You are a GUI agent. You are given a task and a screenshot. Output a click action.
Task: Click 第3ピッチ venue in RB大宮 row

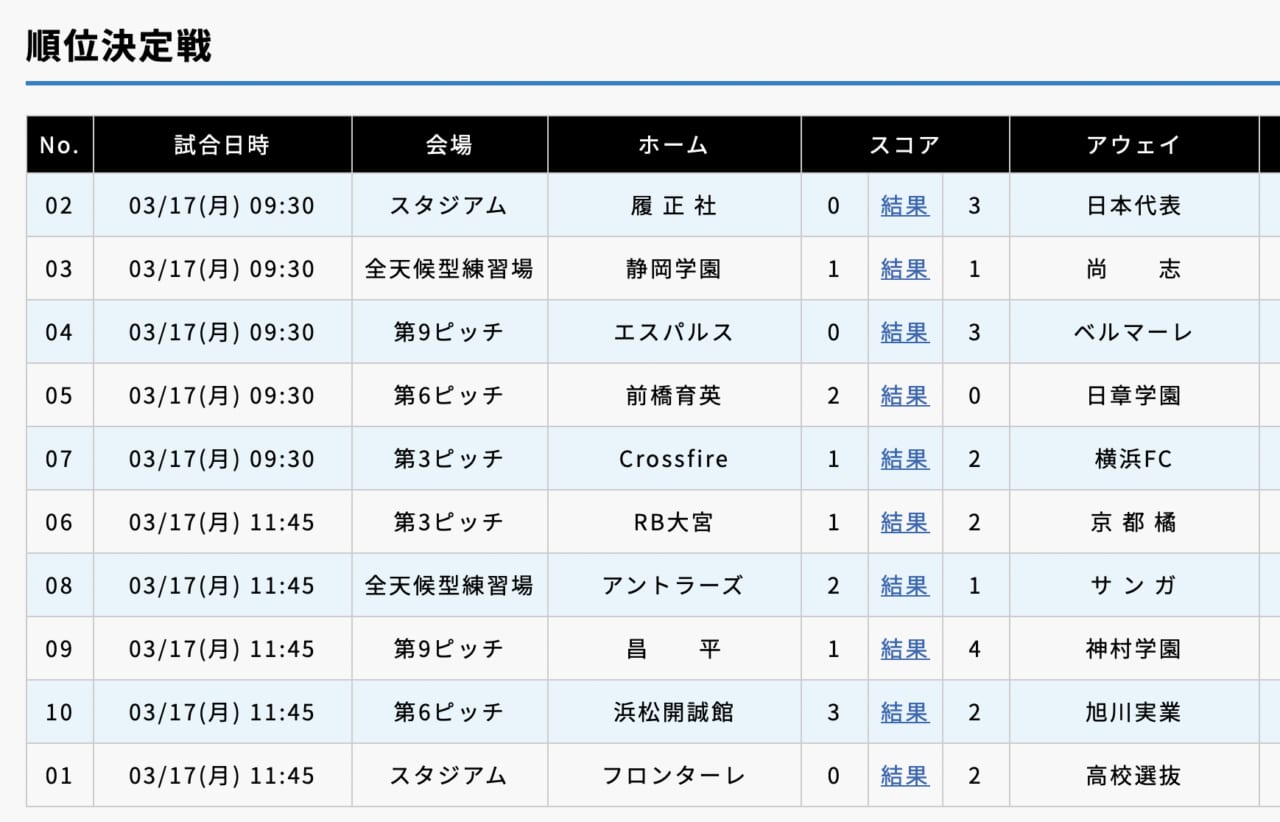click(449, 522)
